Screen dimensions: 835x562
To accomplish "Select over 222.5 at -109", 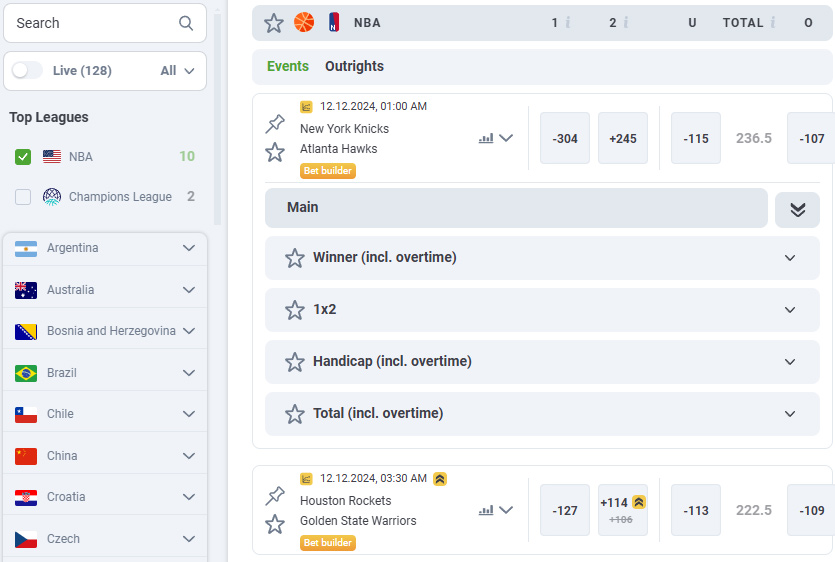I will pos(811,510).
